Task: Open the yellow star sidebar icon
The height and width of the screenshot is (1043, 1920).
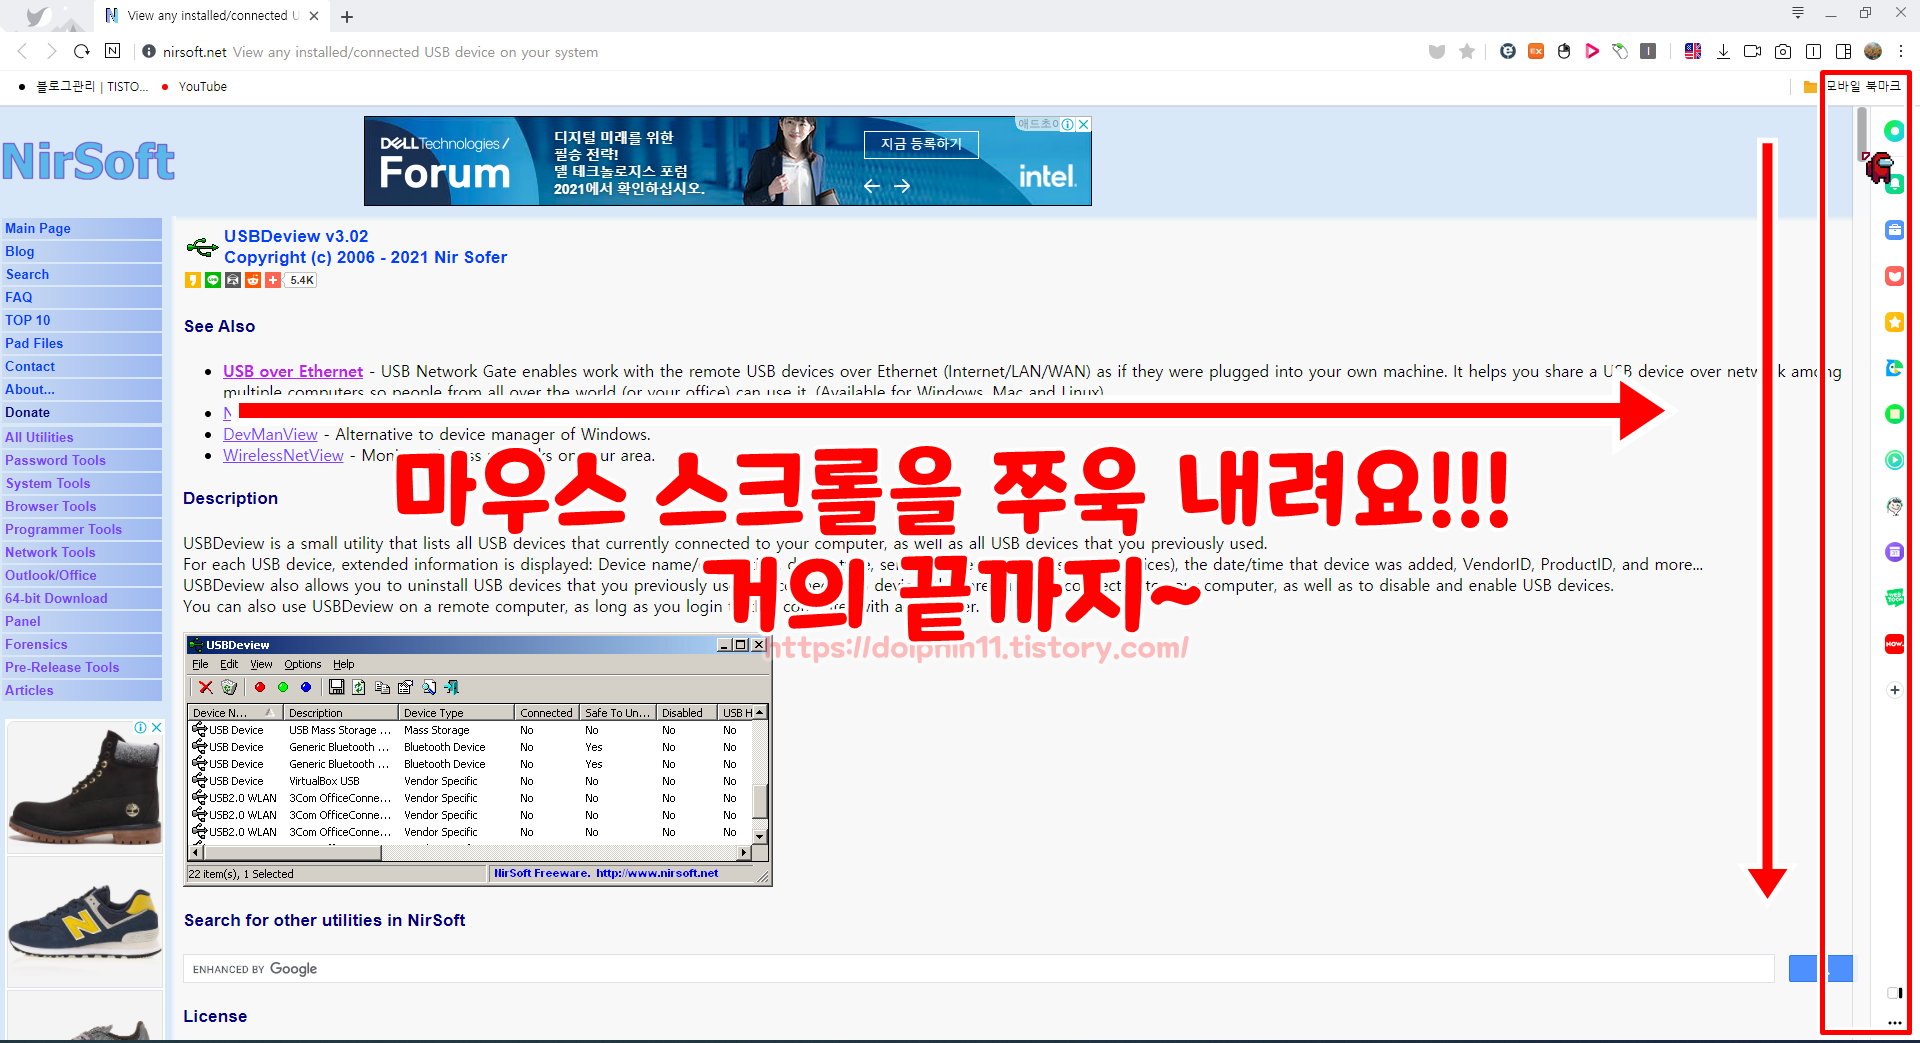Action: pyautogui.click(x=1894, y=322)
